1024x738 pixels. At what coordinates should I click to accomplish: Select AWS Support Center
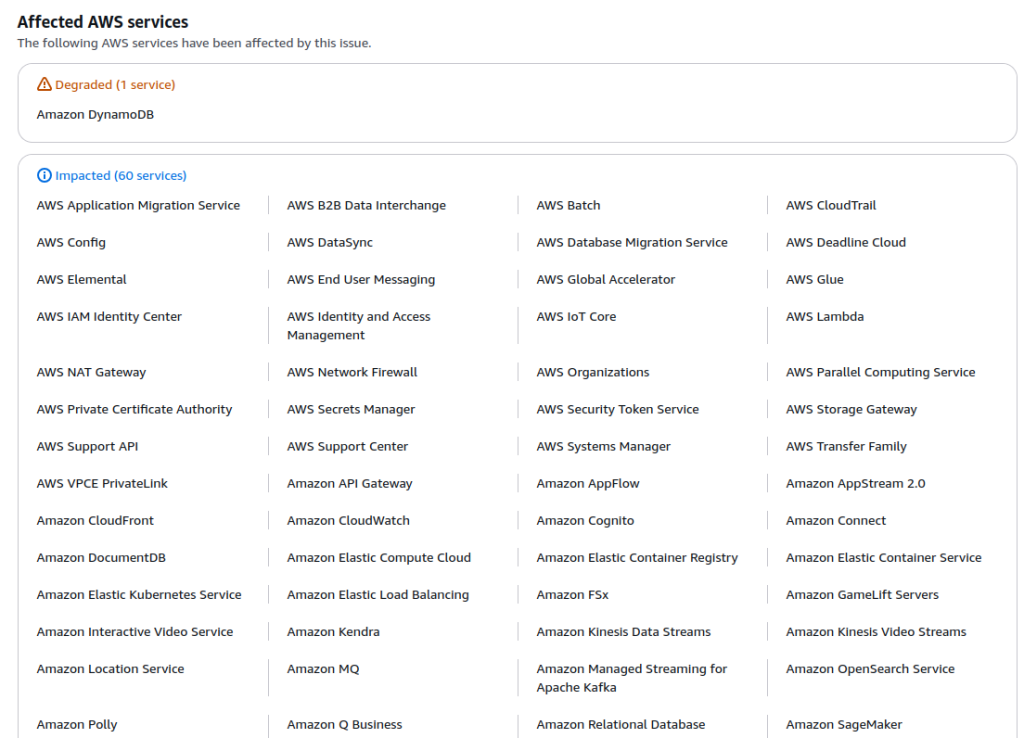point(345,446)
